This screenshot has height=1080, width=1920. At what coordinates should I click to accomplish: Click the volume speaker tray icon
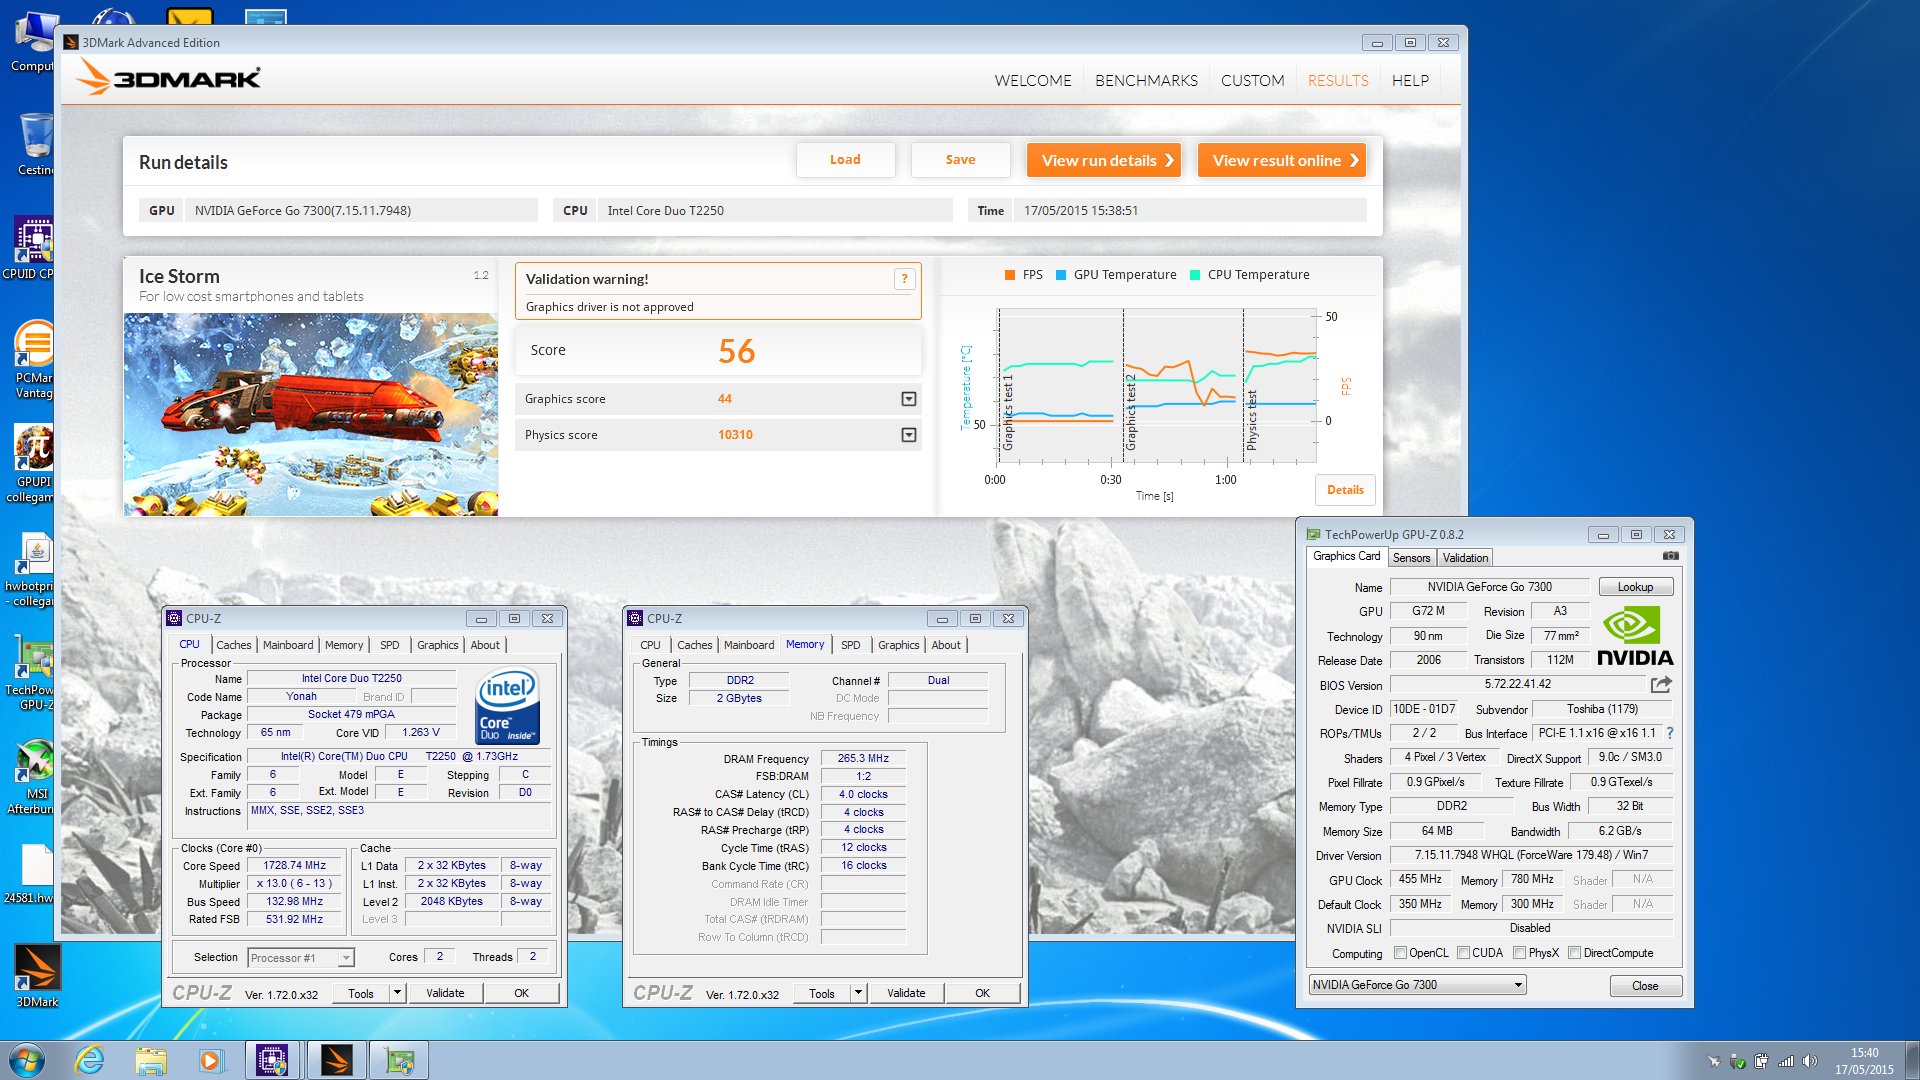click(1809, 1061)
